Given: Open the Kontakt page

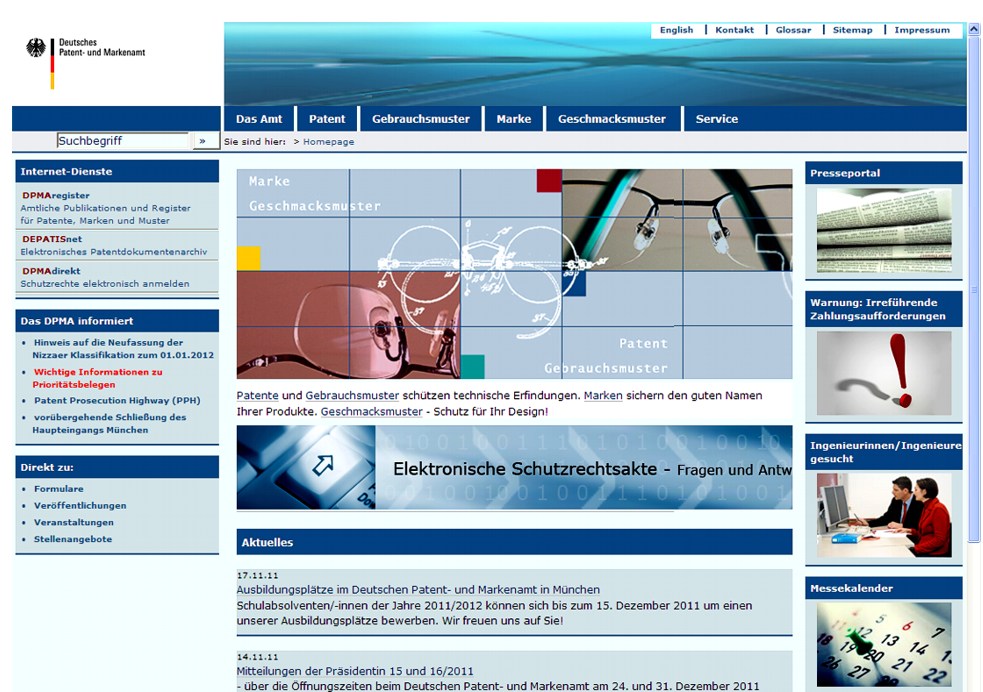Looking at the screenshot, I should (x=735, y=30).
